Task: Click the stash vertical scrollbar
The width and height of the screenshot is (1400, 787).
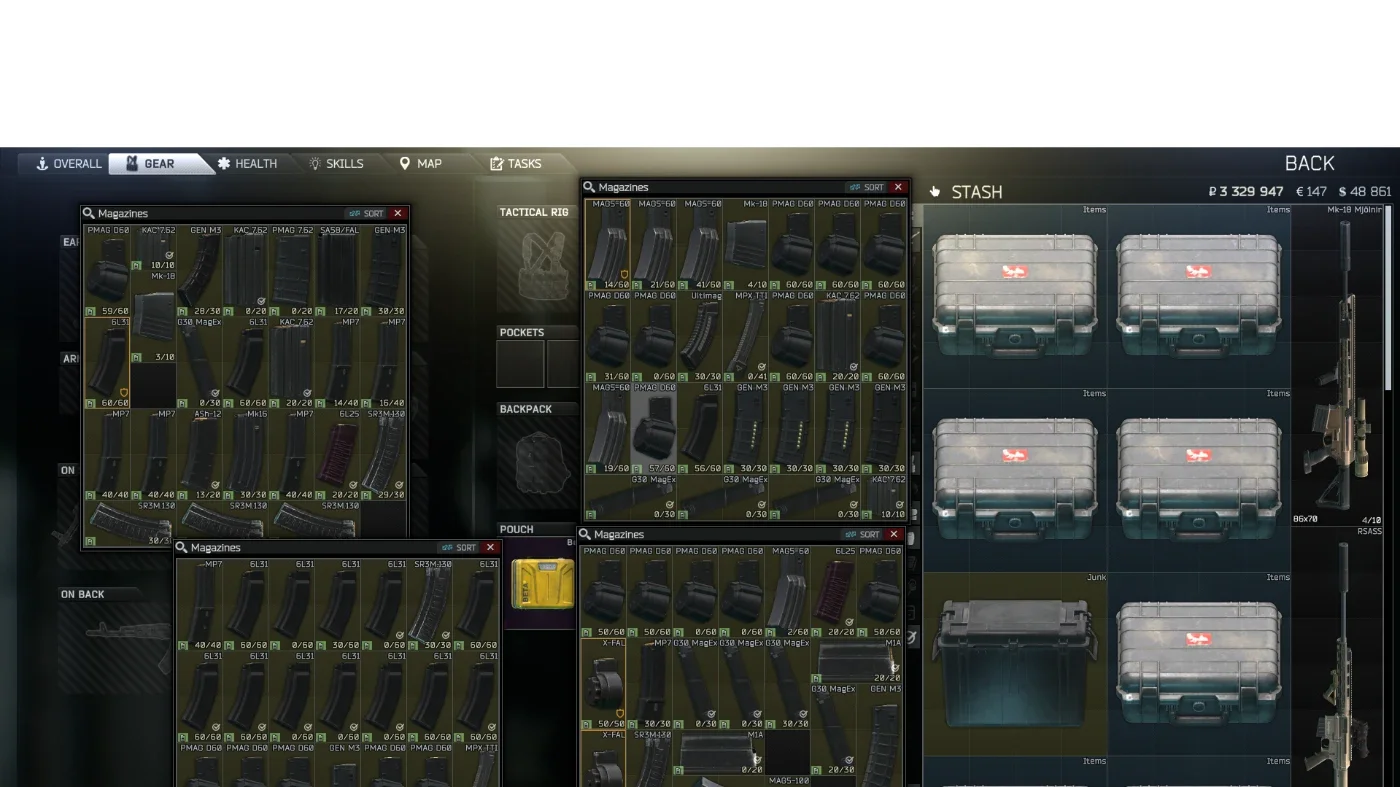Action: tap(1388, 300)
